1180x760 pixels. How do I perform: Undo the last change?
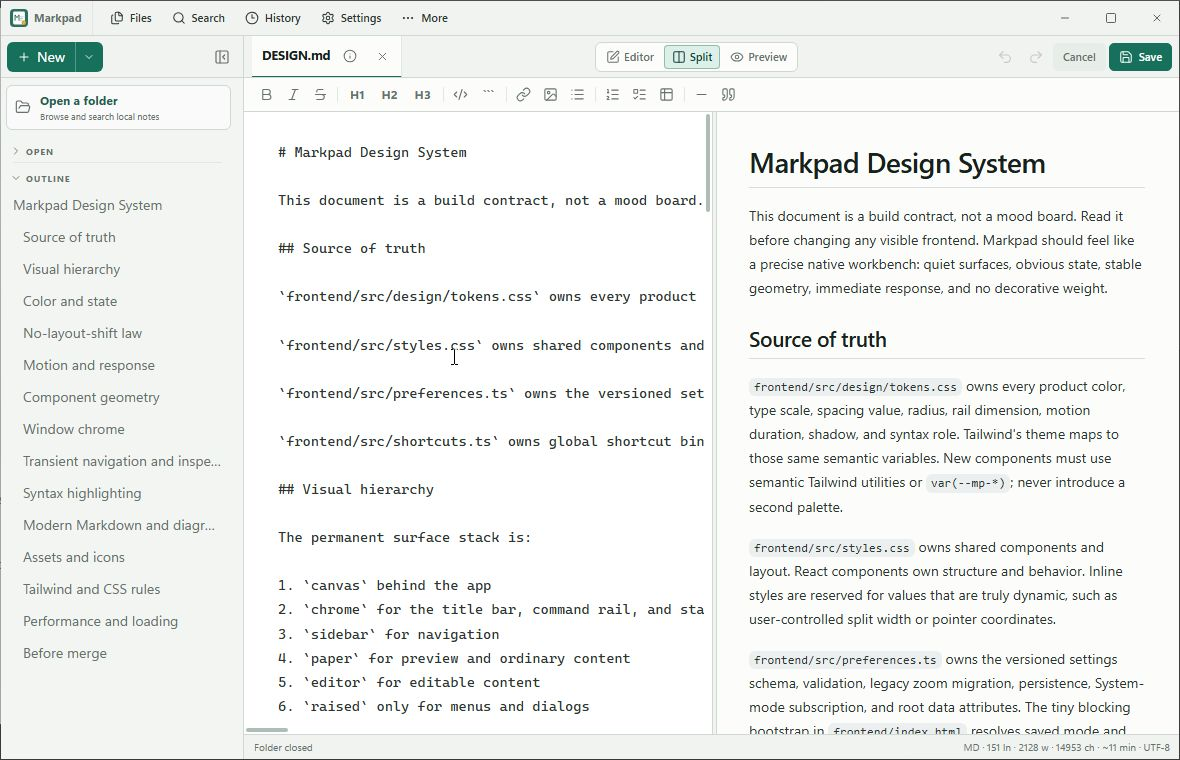point(1005,57)
